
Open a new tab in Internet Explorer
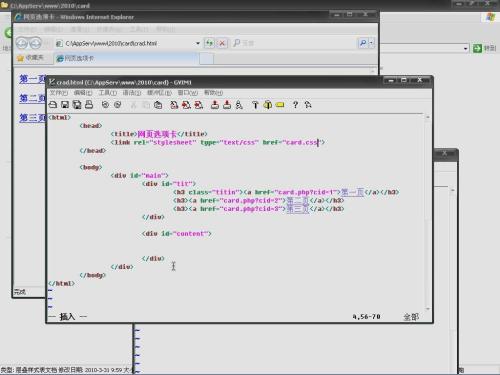[x=206, y=59]
